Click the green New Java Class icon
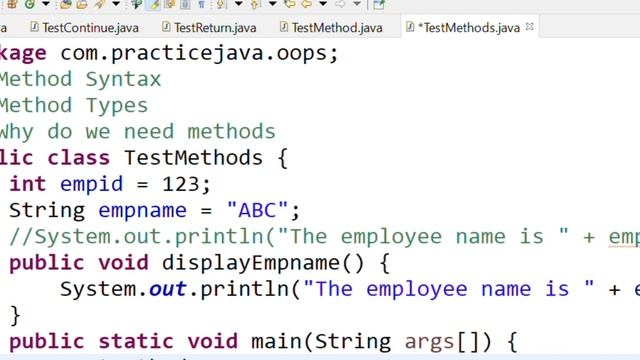The width and height of the screenshot is (640, 360). tap(30, 4)
